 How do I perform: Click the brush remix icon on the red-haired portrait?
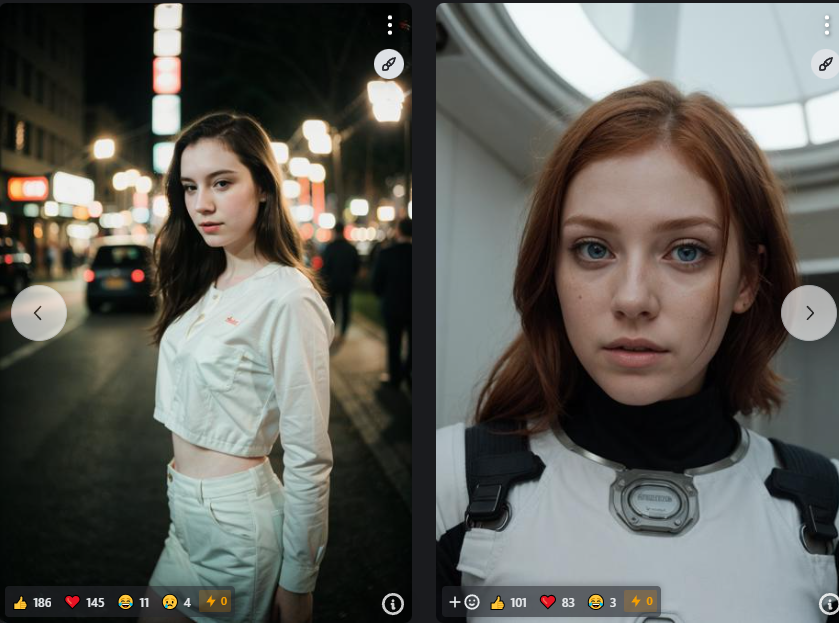coord(826,63)
